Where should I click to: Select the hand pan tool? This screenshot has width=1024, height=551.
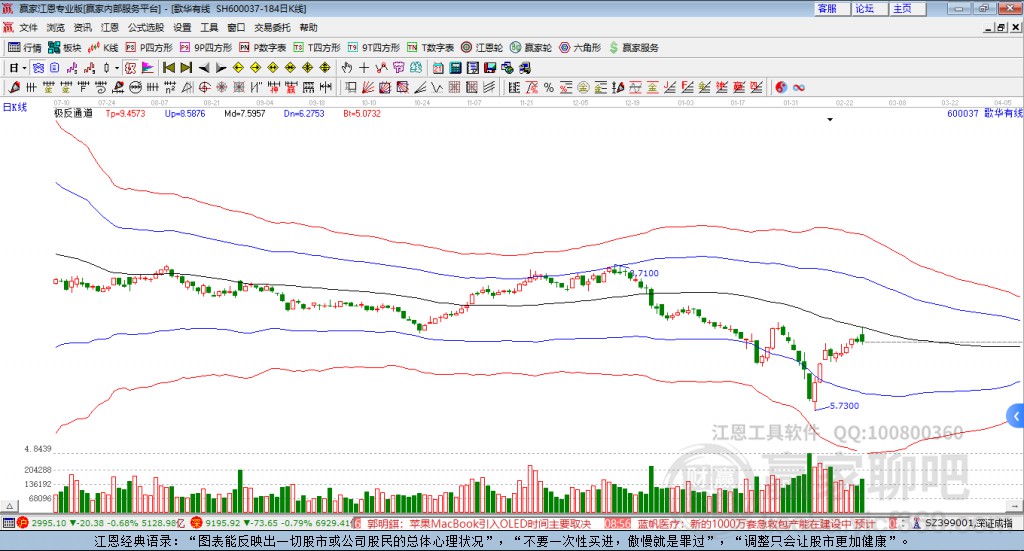tap(347, 68)
